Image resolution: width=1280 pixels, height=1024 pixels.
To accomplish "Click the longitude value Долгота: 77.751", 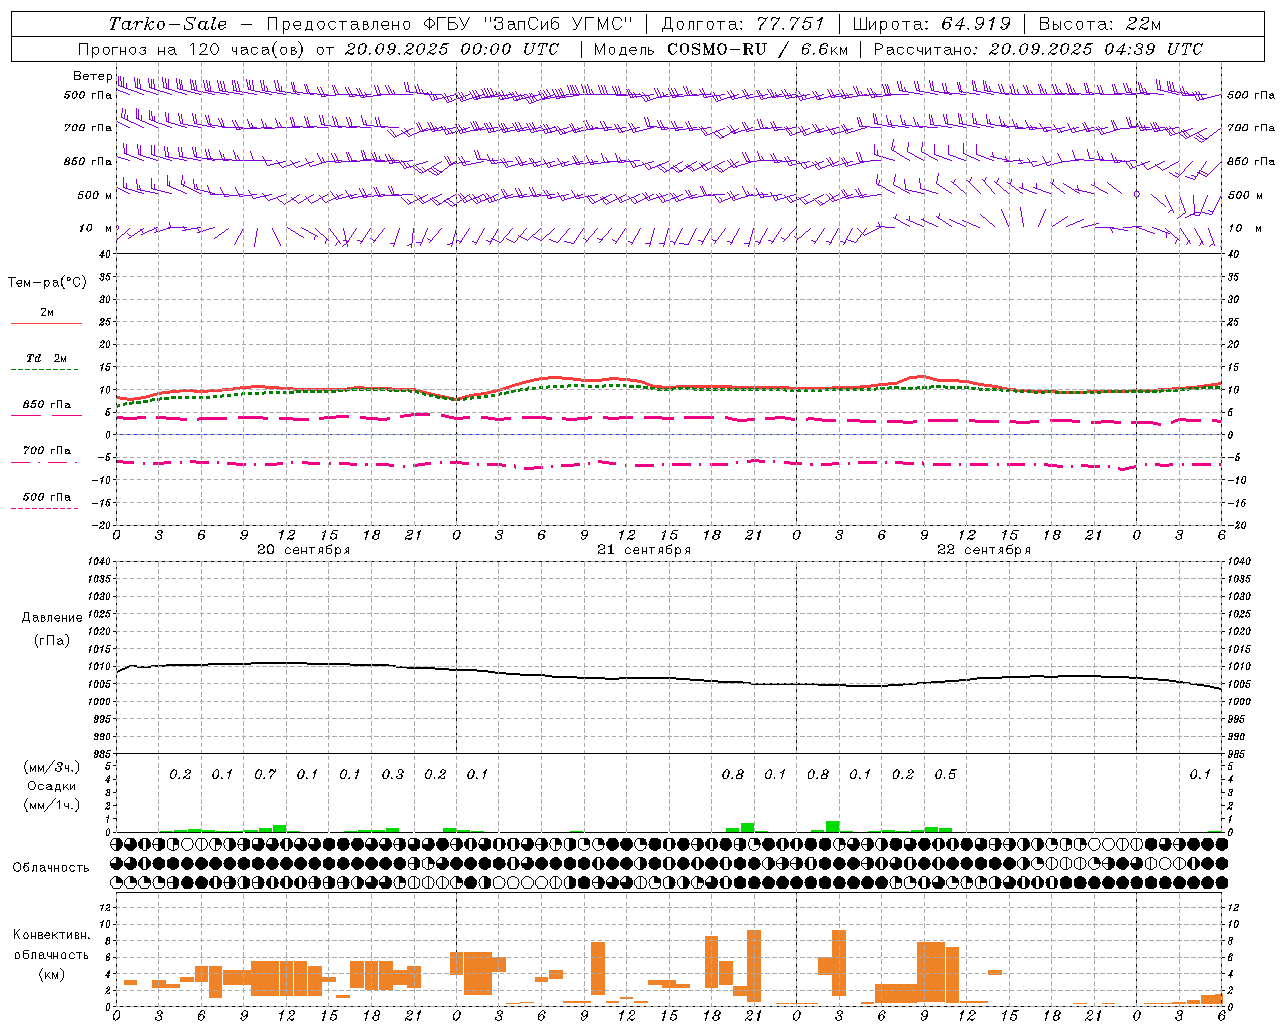I will 743,24.
